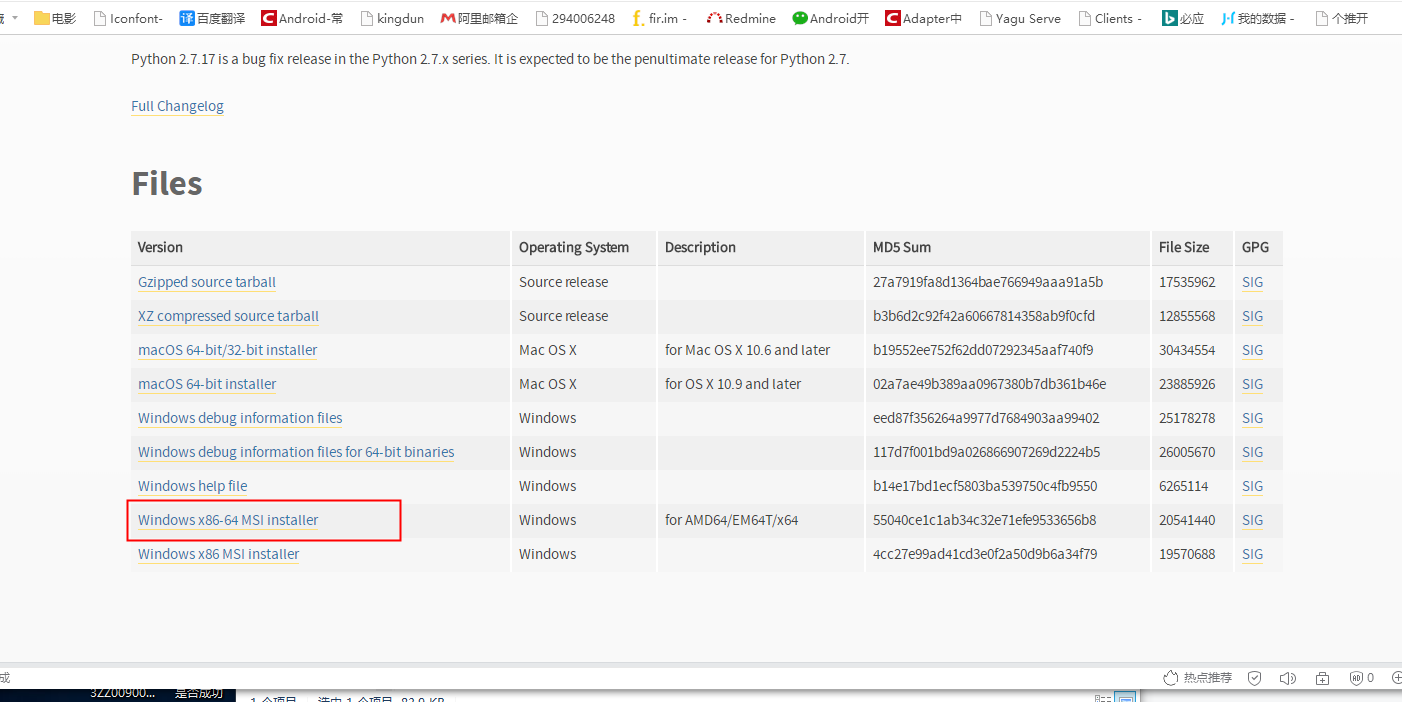Image resolution: width=1402 pixels, height=702 pixels.
Task: Open the Android-常 bookmark
Action: pyautogui.click(x=302, y=18)
